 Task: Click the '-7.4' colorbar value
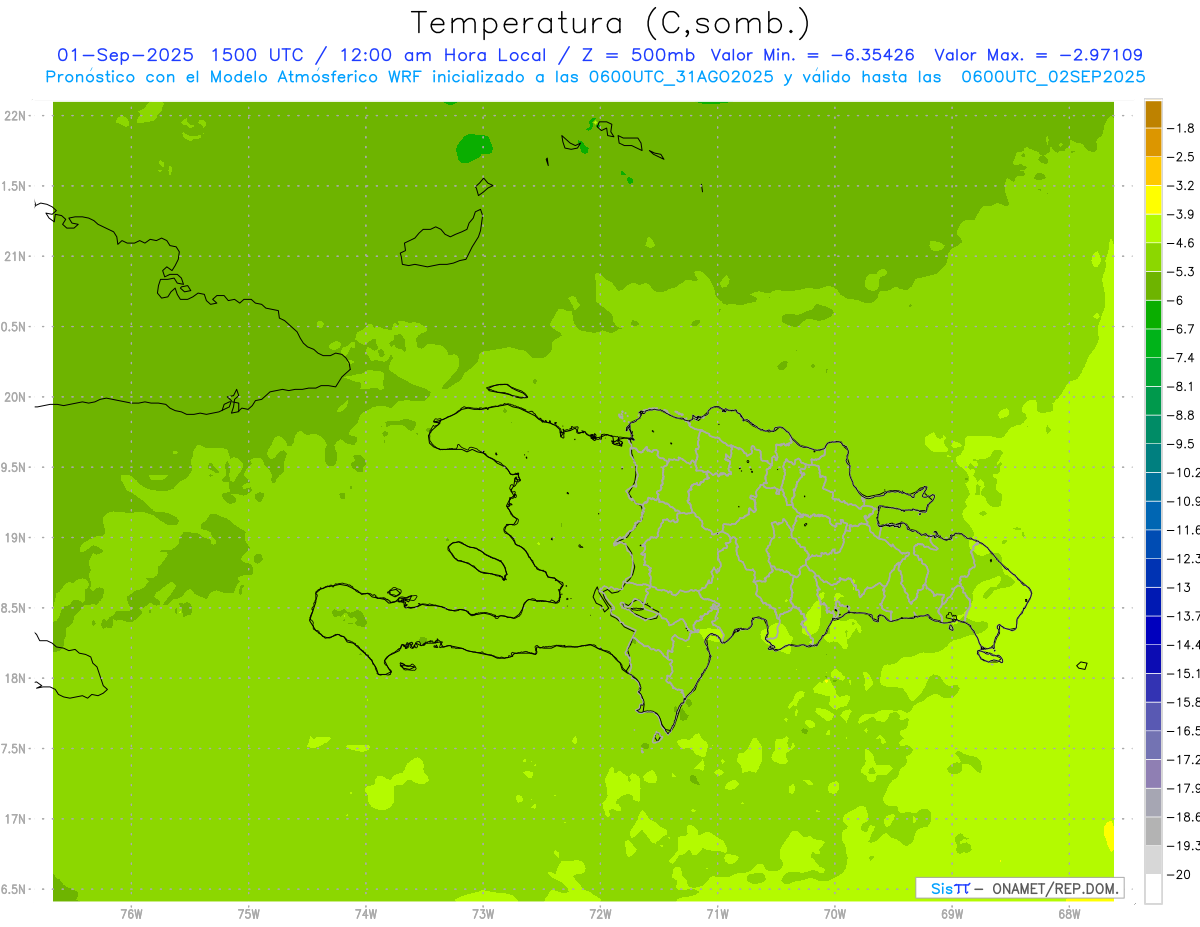1182,358
